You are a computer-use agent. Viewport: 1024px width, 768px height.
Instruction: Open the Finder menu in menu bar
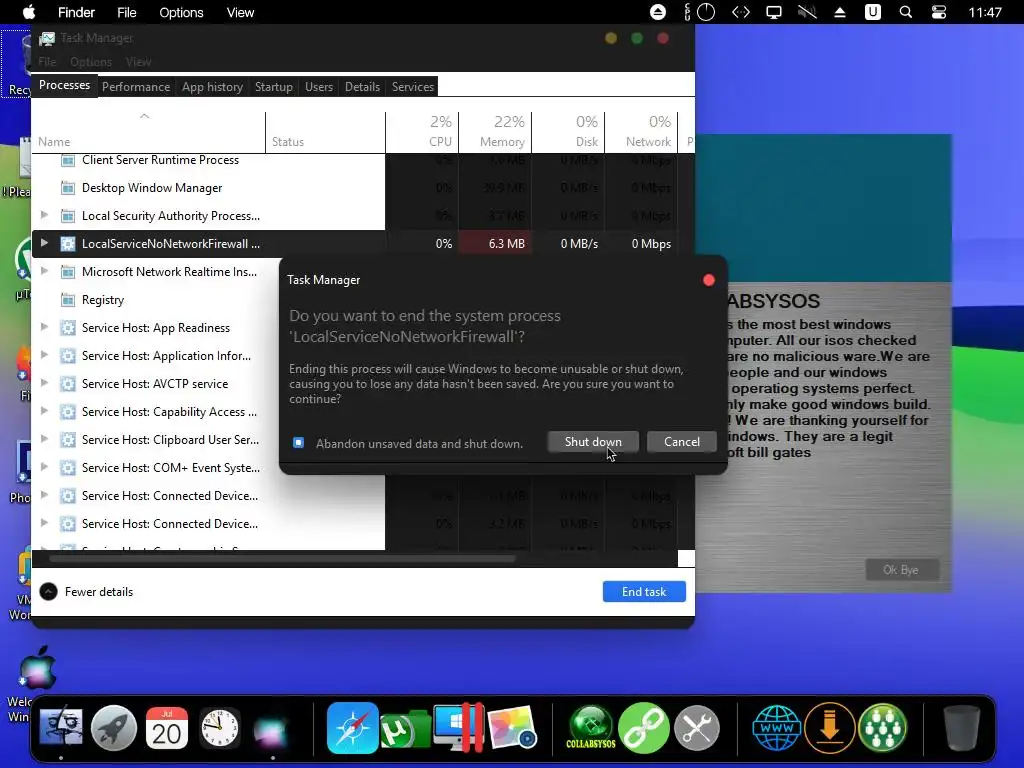(76, 12)
